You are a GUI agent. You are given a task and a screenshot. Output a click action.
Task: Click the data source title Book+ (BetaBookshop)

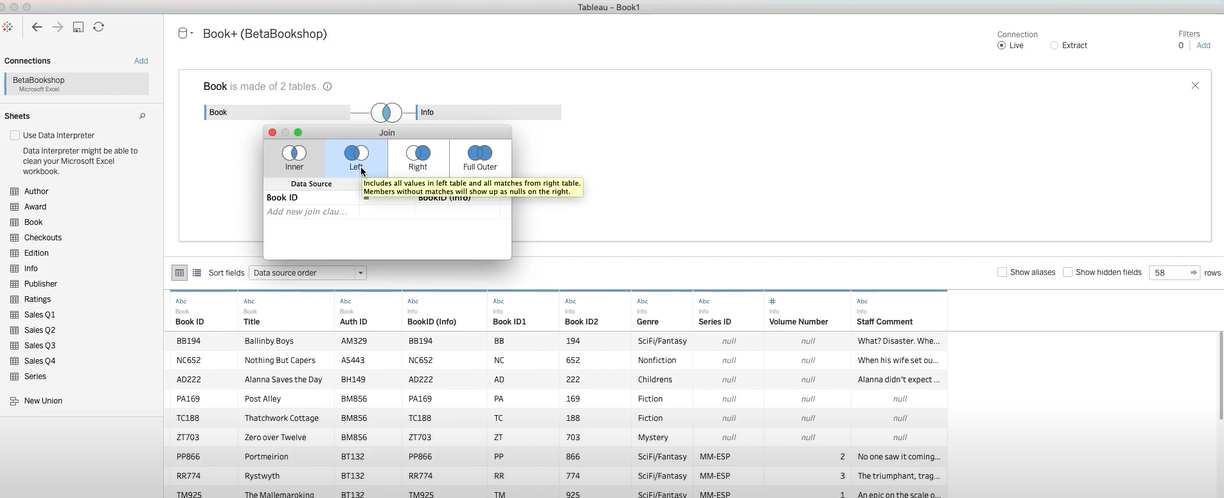click(x=265, y=34)
